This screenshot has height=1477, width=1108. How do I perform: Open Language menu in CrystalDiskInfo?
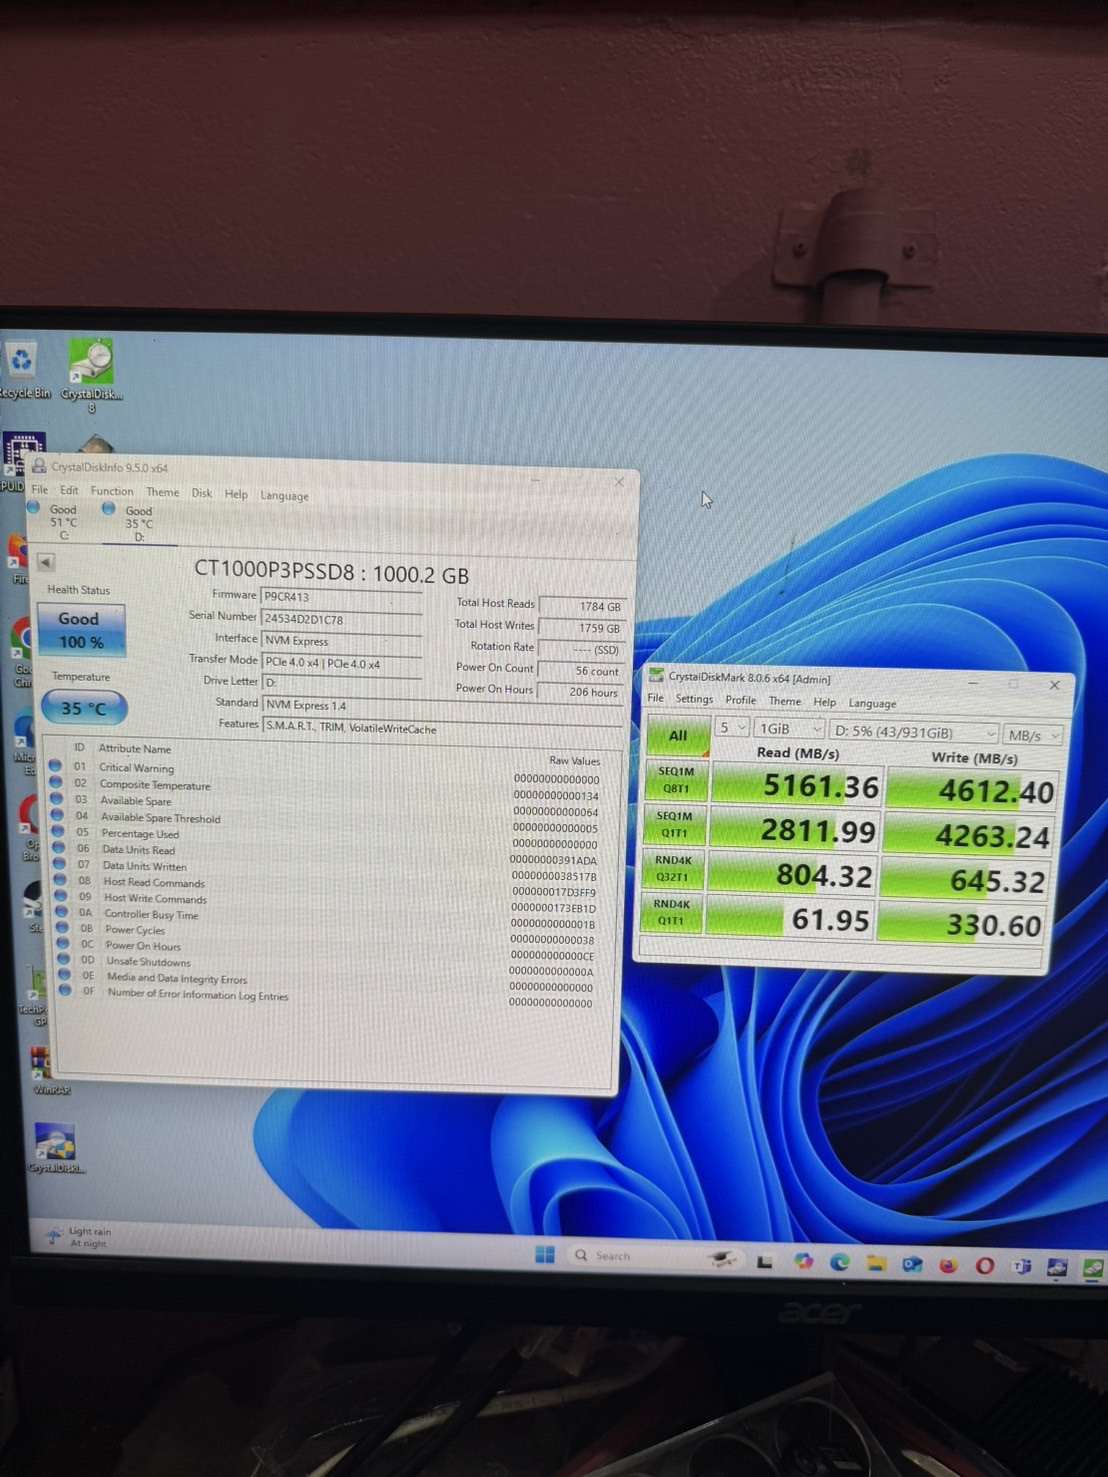coord(284,495)
